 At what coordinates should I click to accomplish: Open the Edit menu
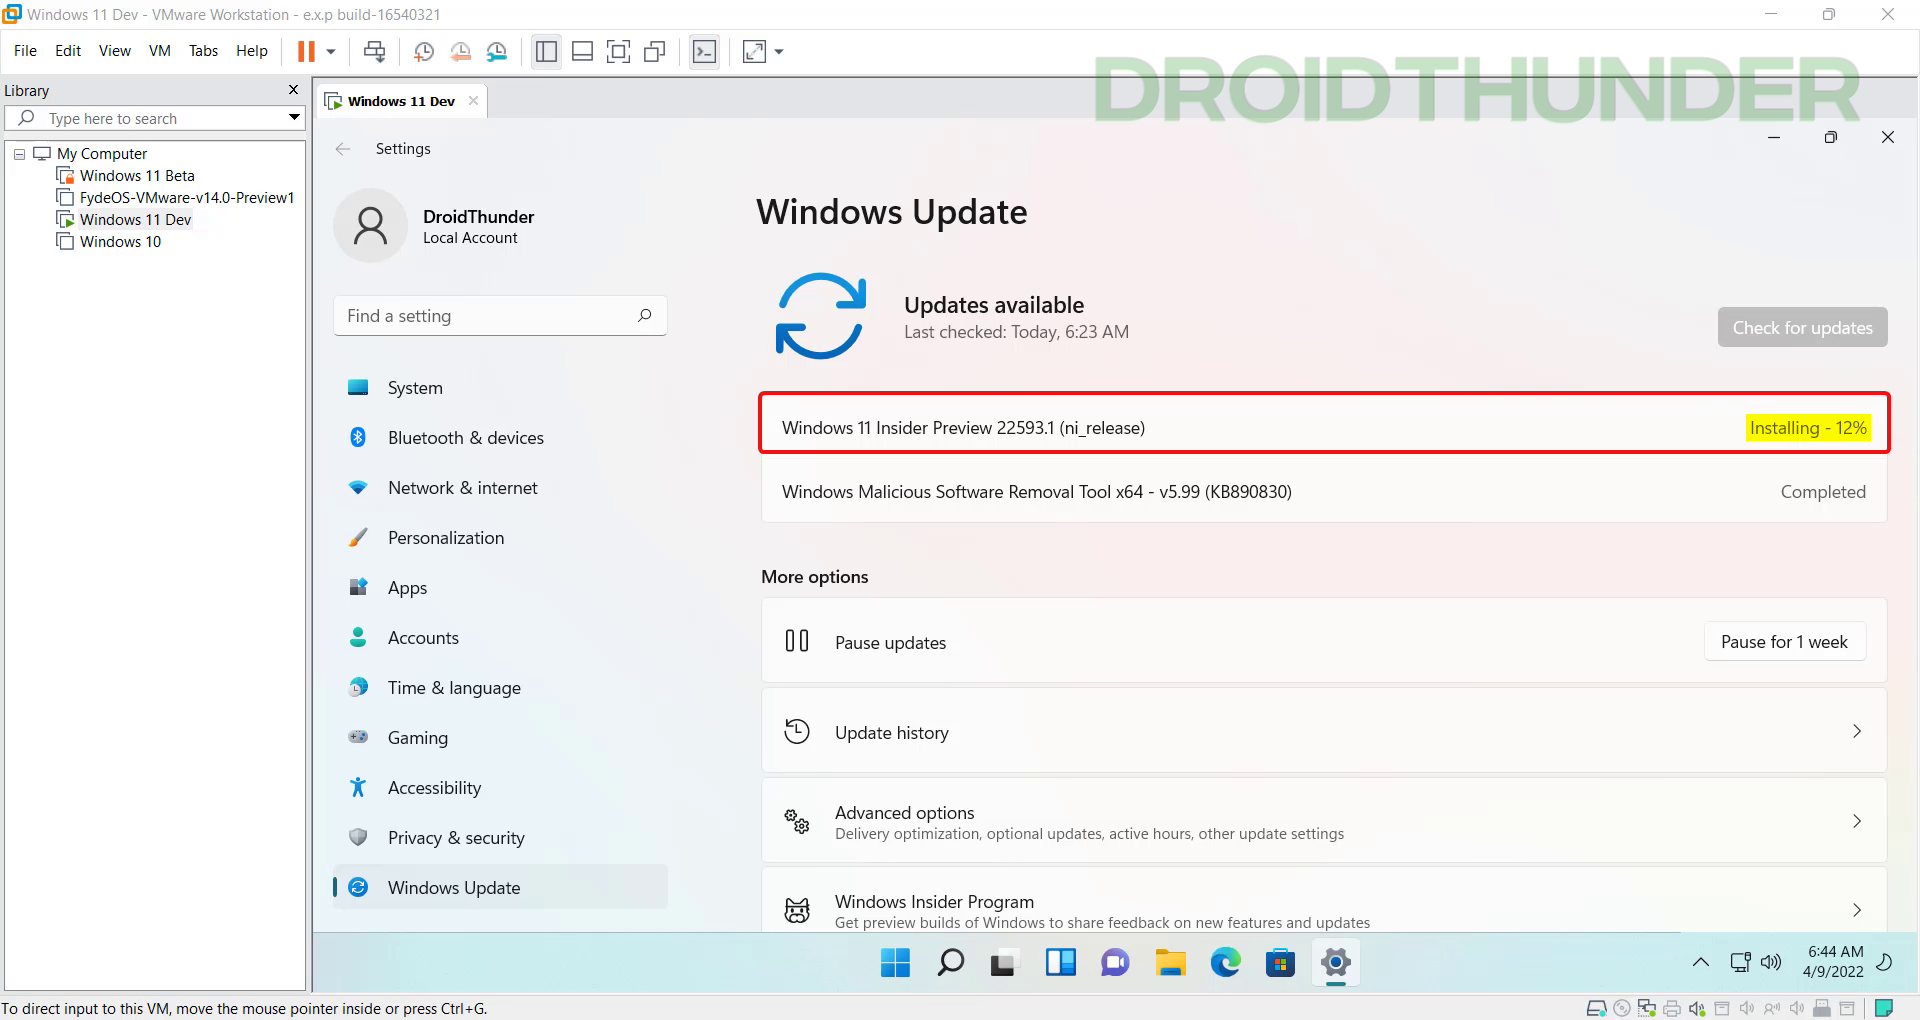pyautogui.click(x=68, y=51)
